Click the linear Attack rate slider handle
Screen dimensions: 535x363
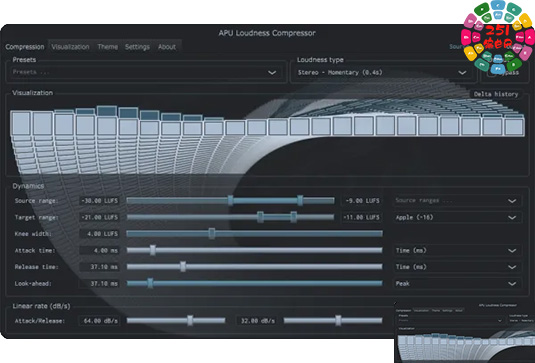190,320
